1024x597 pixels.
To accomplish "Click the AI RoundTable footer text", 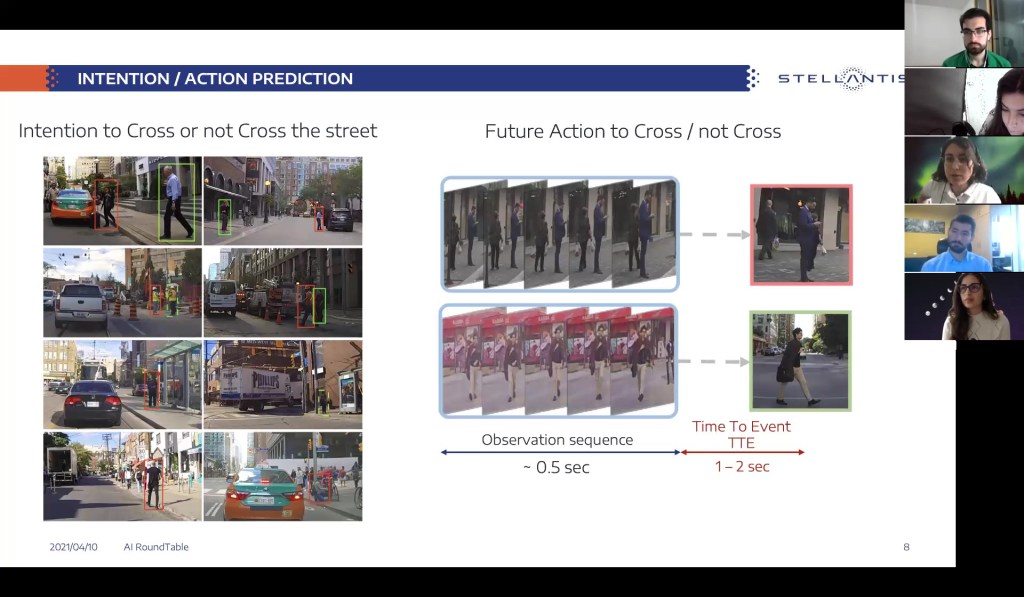I will 156,547.
